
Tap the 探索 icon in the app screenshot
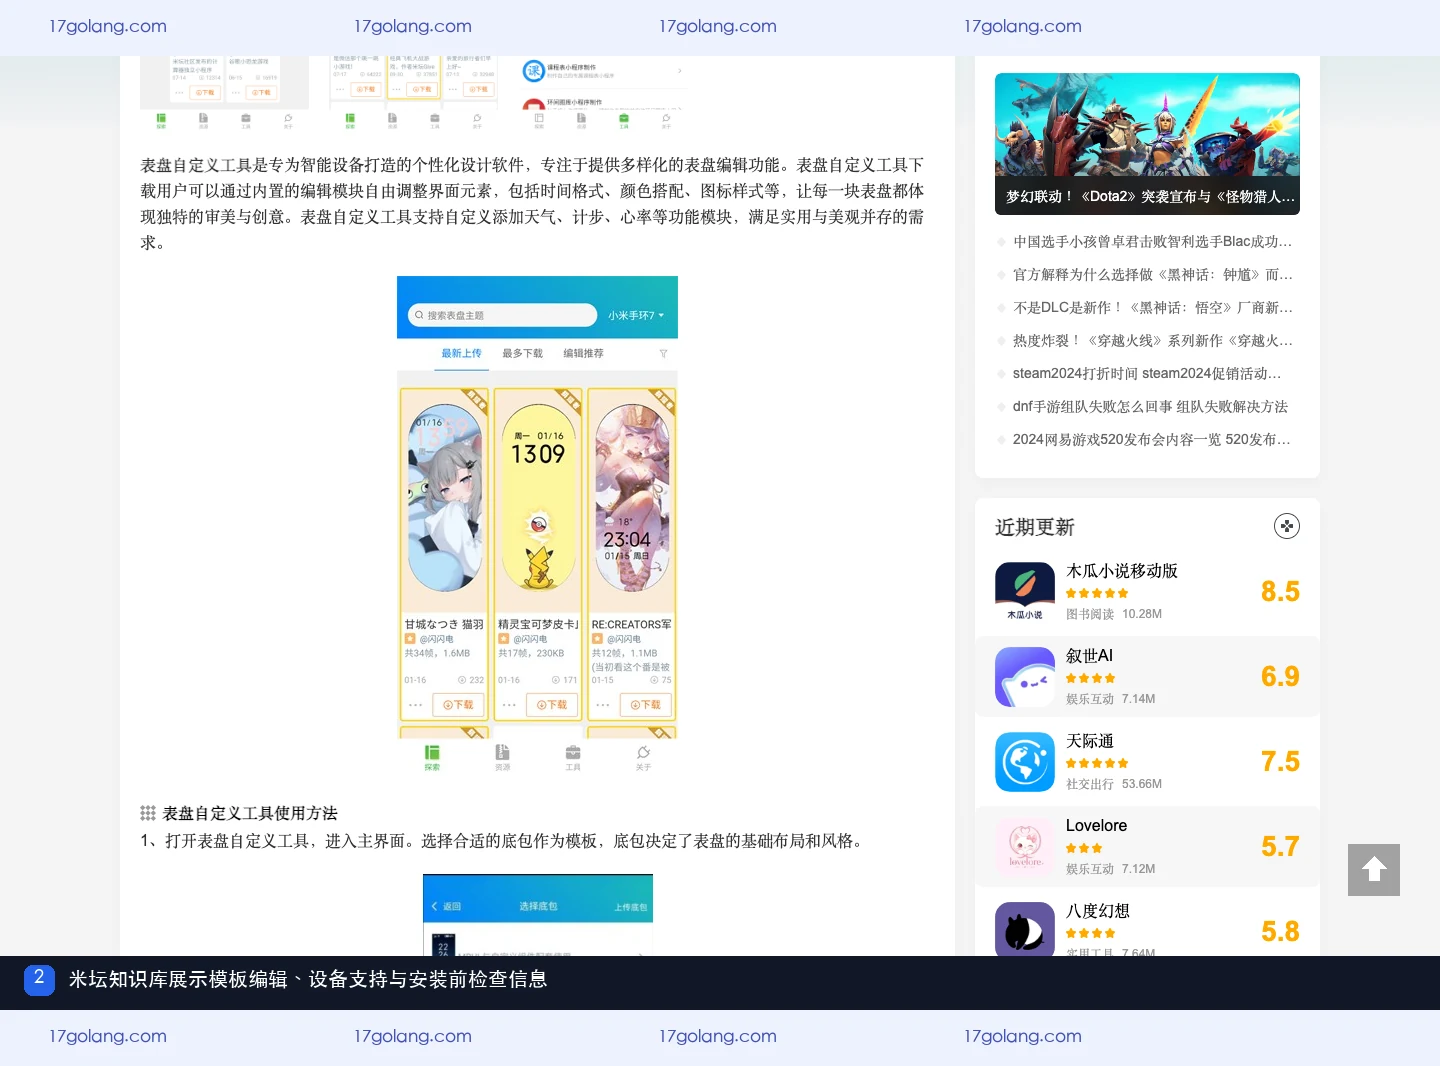coord(432,757)
